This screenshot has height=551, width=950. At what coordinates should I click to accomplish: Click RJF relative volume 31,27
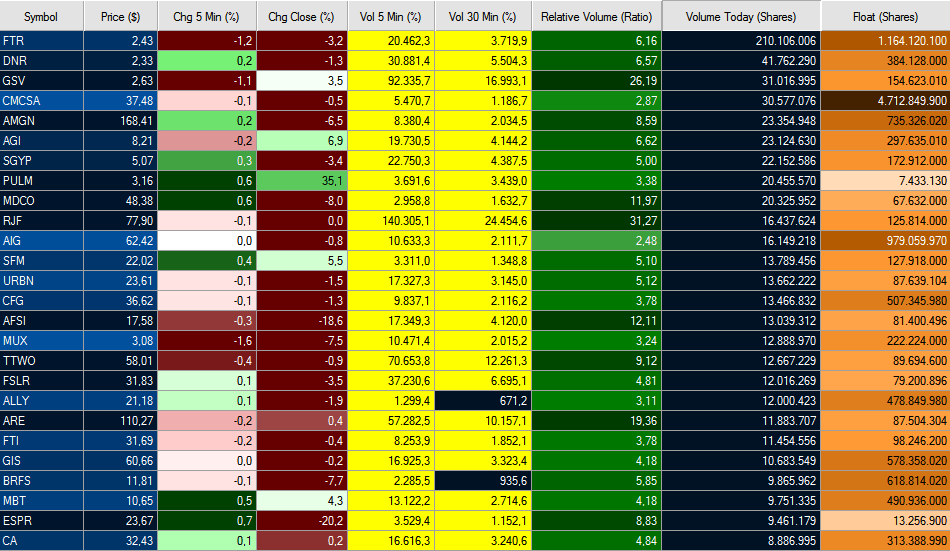click(597, 221)
